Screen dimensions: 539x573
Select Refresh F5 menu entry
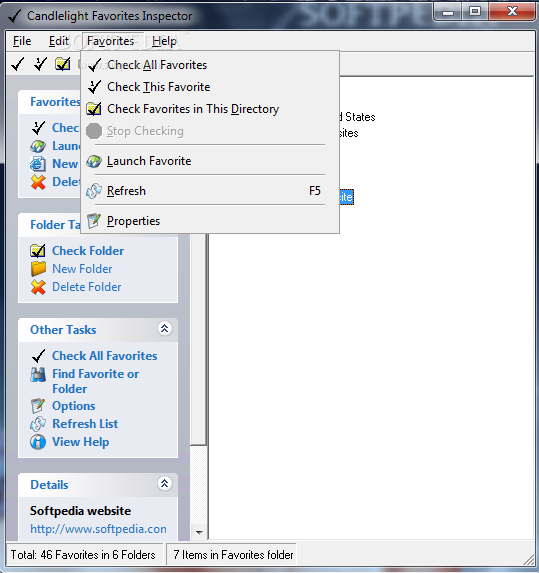pos(210,191)
